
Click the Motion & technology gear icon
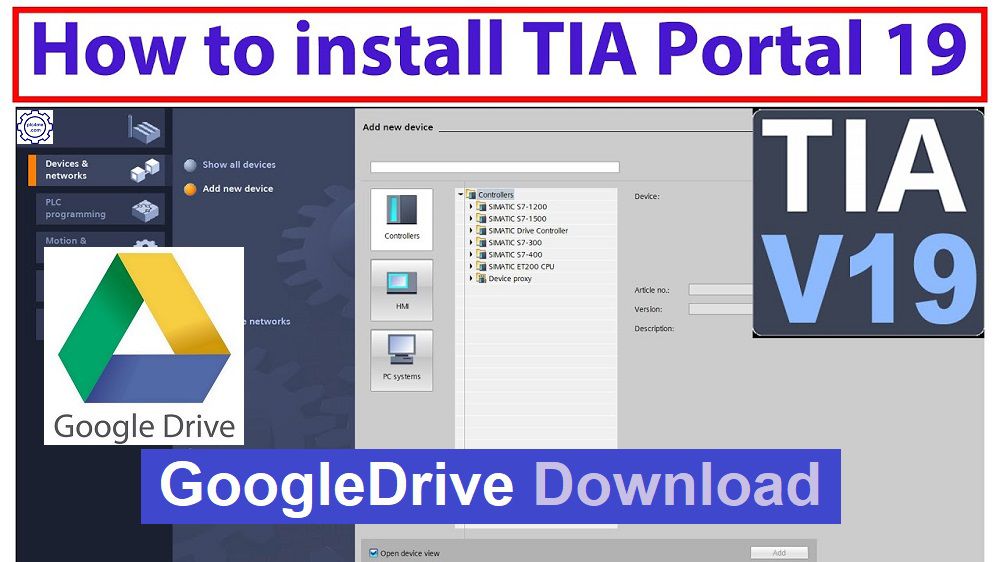(x=146, y=243)
